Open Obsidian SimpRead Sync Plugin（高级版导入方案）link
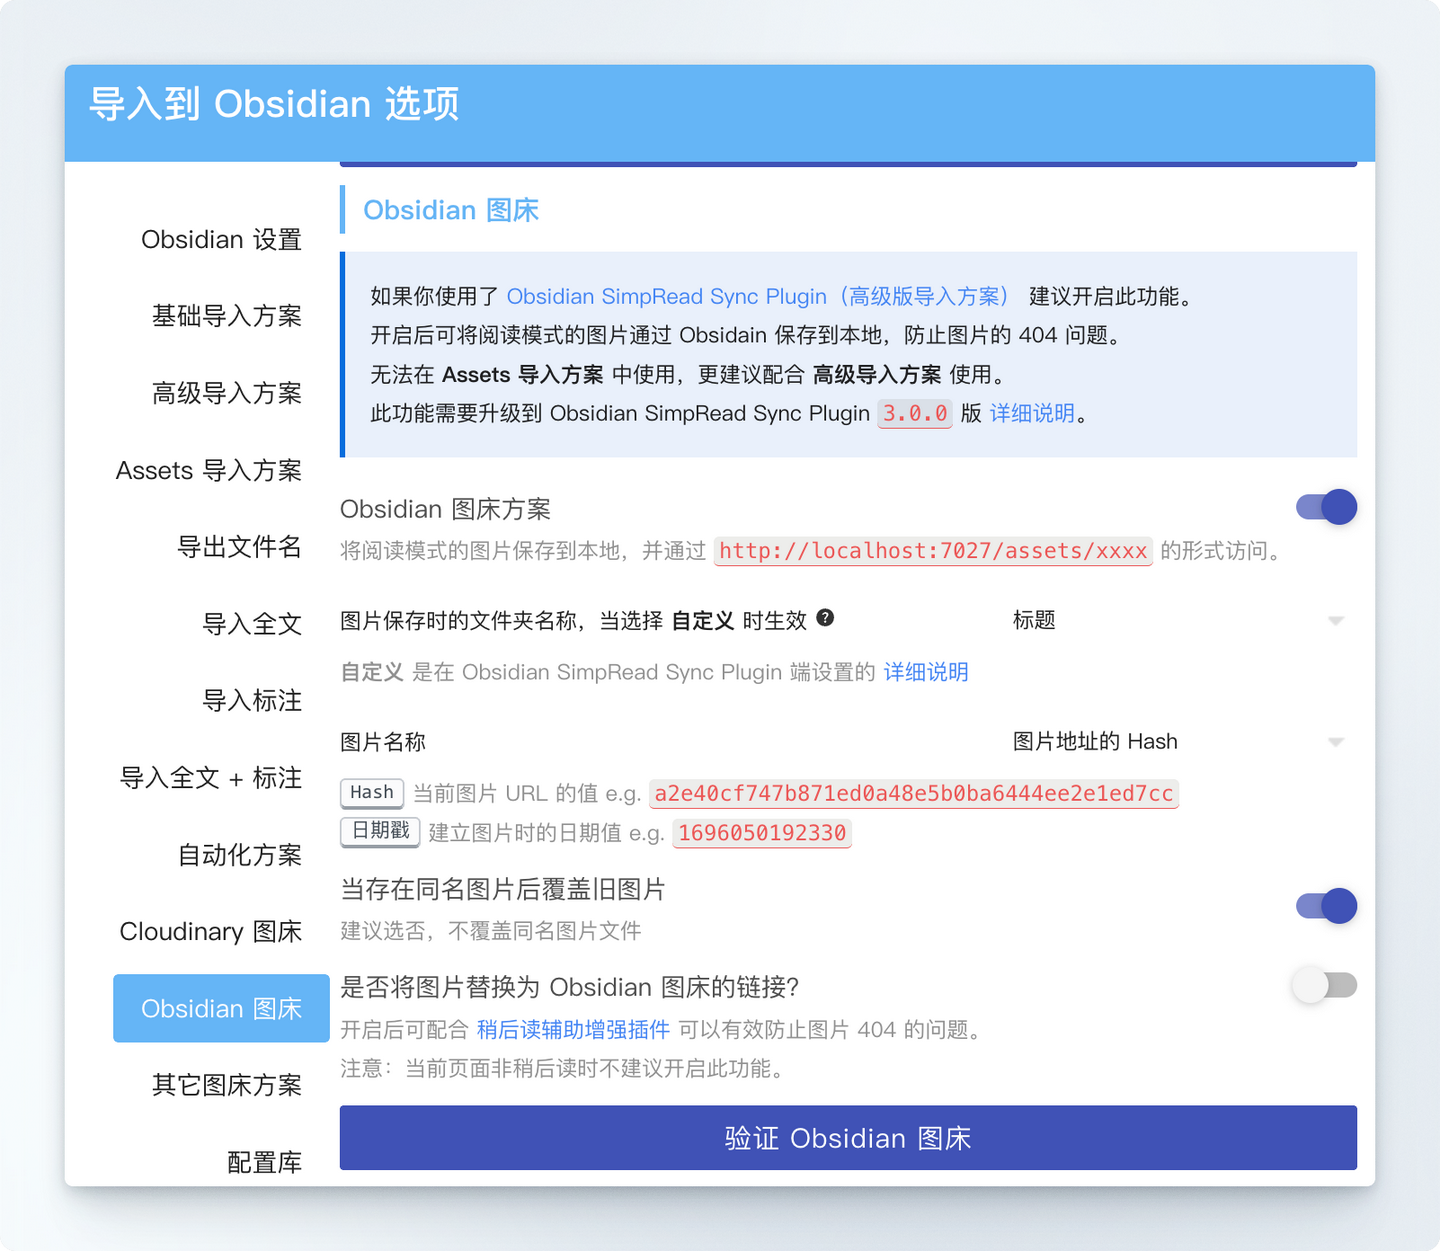The width and height of the screenshot is (1440, 1251). tap(758, 297)
